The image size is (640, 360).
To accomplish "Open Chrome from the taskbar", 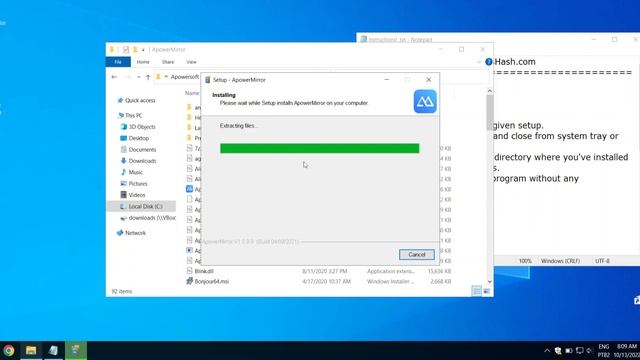I will (9, 350).
